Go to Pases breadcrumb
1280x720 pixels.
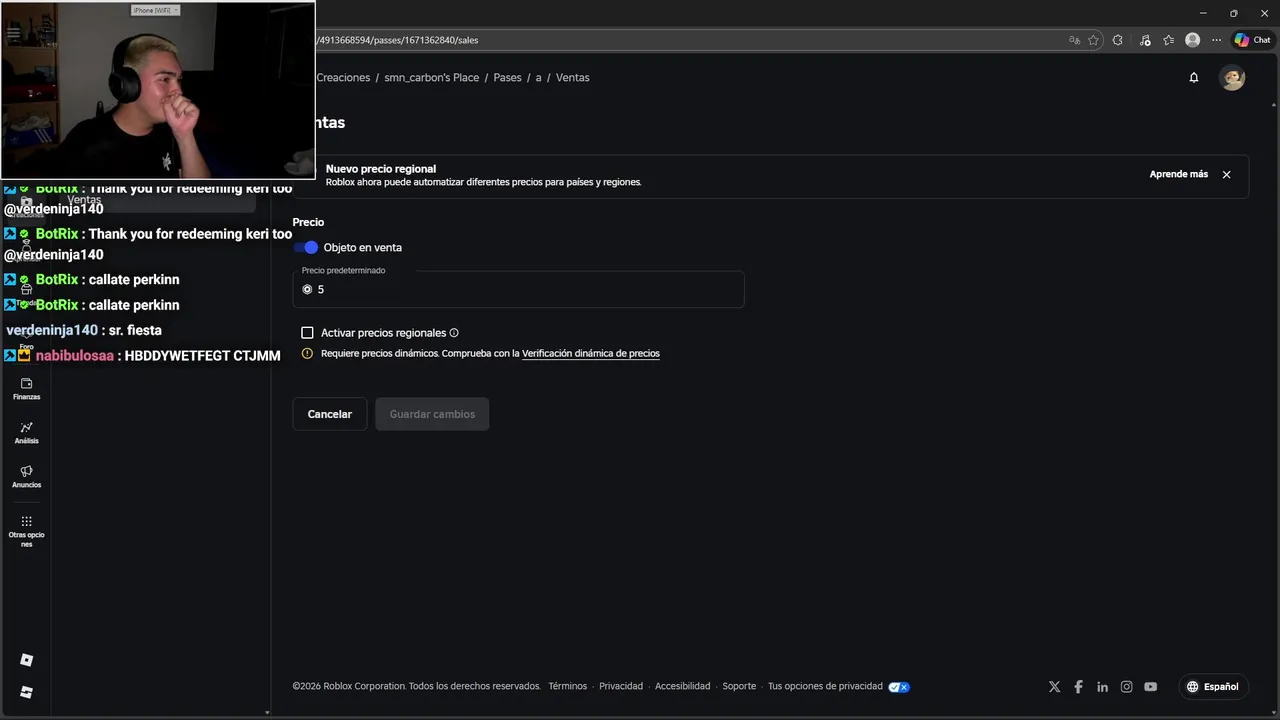tap(507, 77)
